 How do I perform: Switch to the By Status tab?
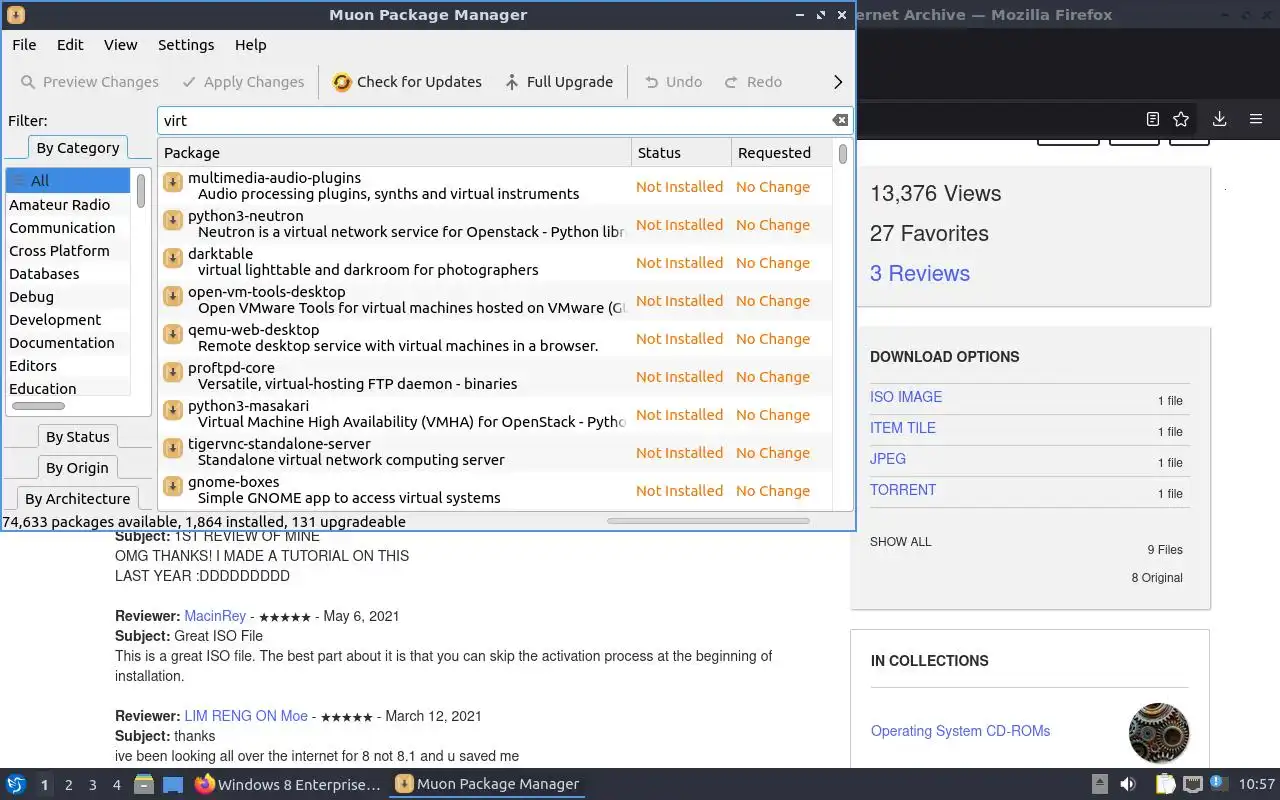[78, 437]
